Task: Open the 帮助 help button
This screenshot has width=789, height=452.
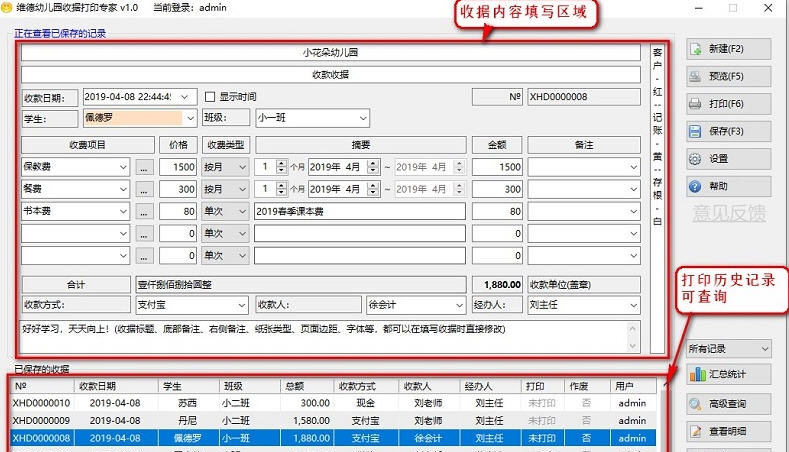Action: pyautogui.click(x=728, y=186)
